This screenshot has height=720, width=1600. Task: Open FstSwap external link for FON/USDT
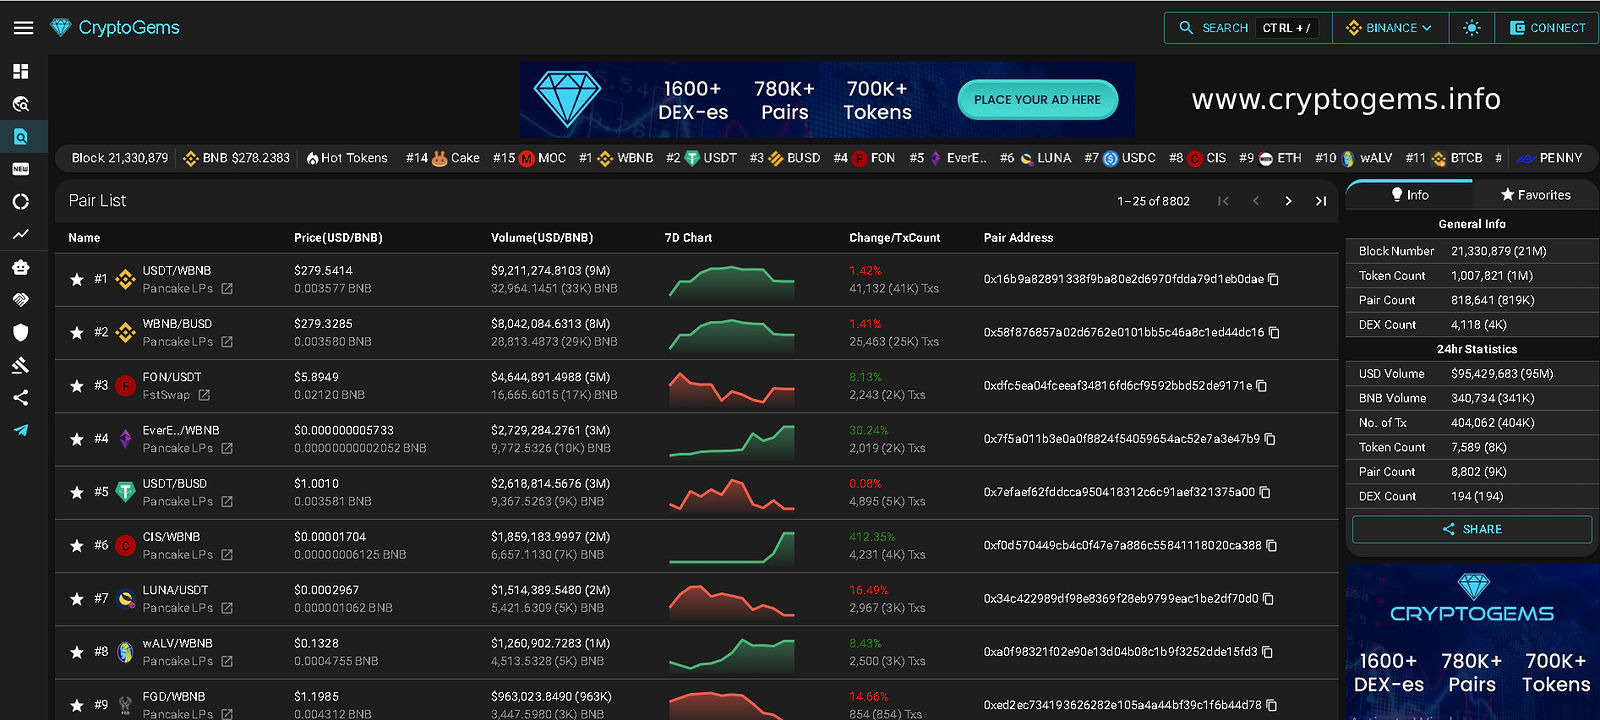204,395
